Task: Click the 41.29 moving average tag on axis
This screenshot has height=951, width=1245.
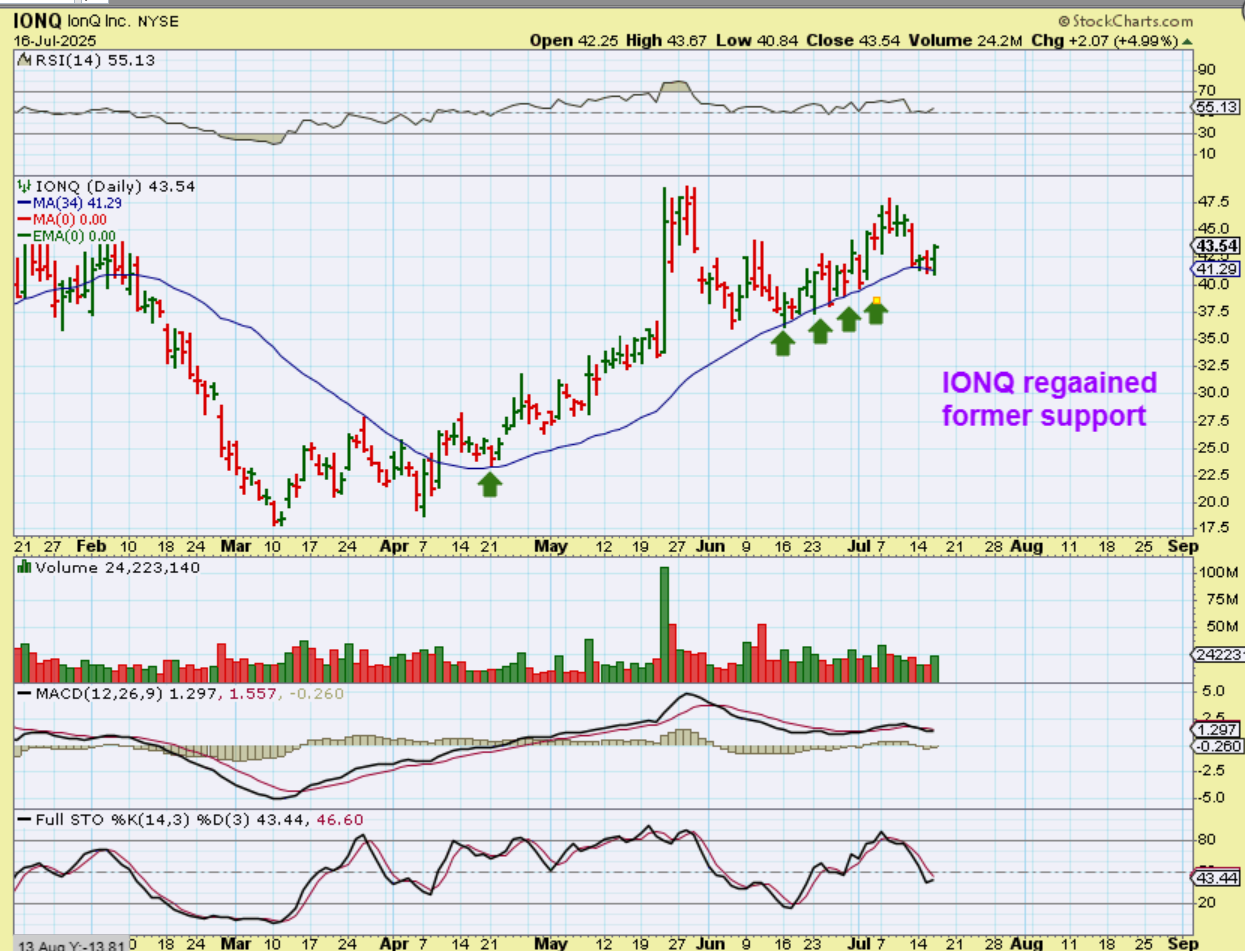Action: pos(1218,270)
